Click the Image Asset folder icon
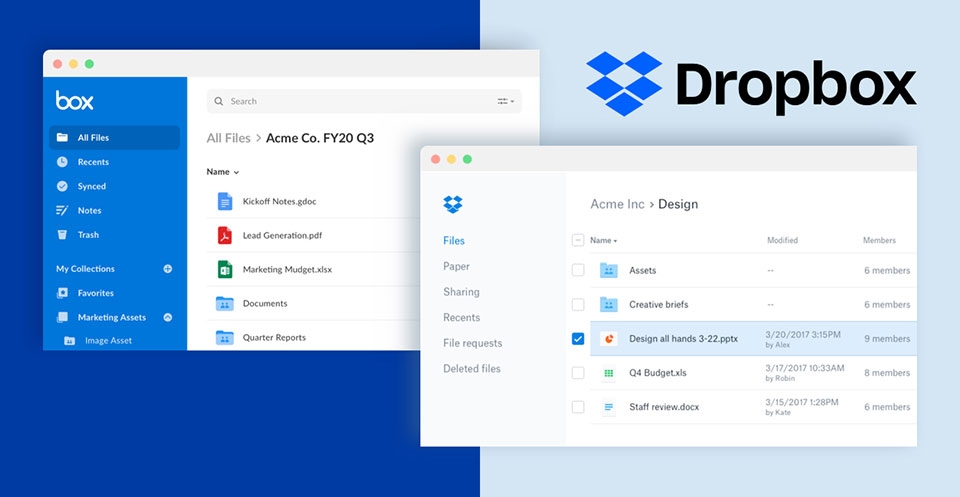This screenshot has width=960, height=497. 70,340
